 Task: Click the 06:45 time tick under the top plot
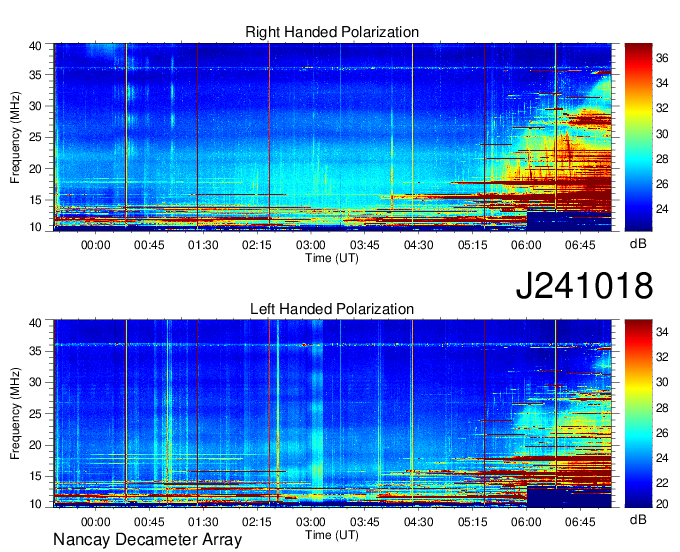click(x=580, y=245)
